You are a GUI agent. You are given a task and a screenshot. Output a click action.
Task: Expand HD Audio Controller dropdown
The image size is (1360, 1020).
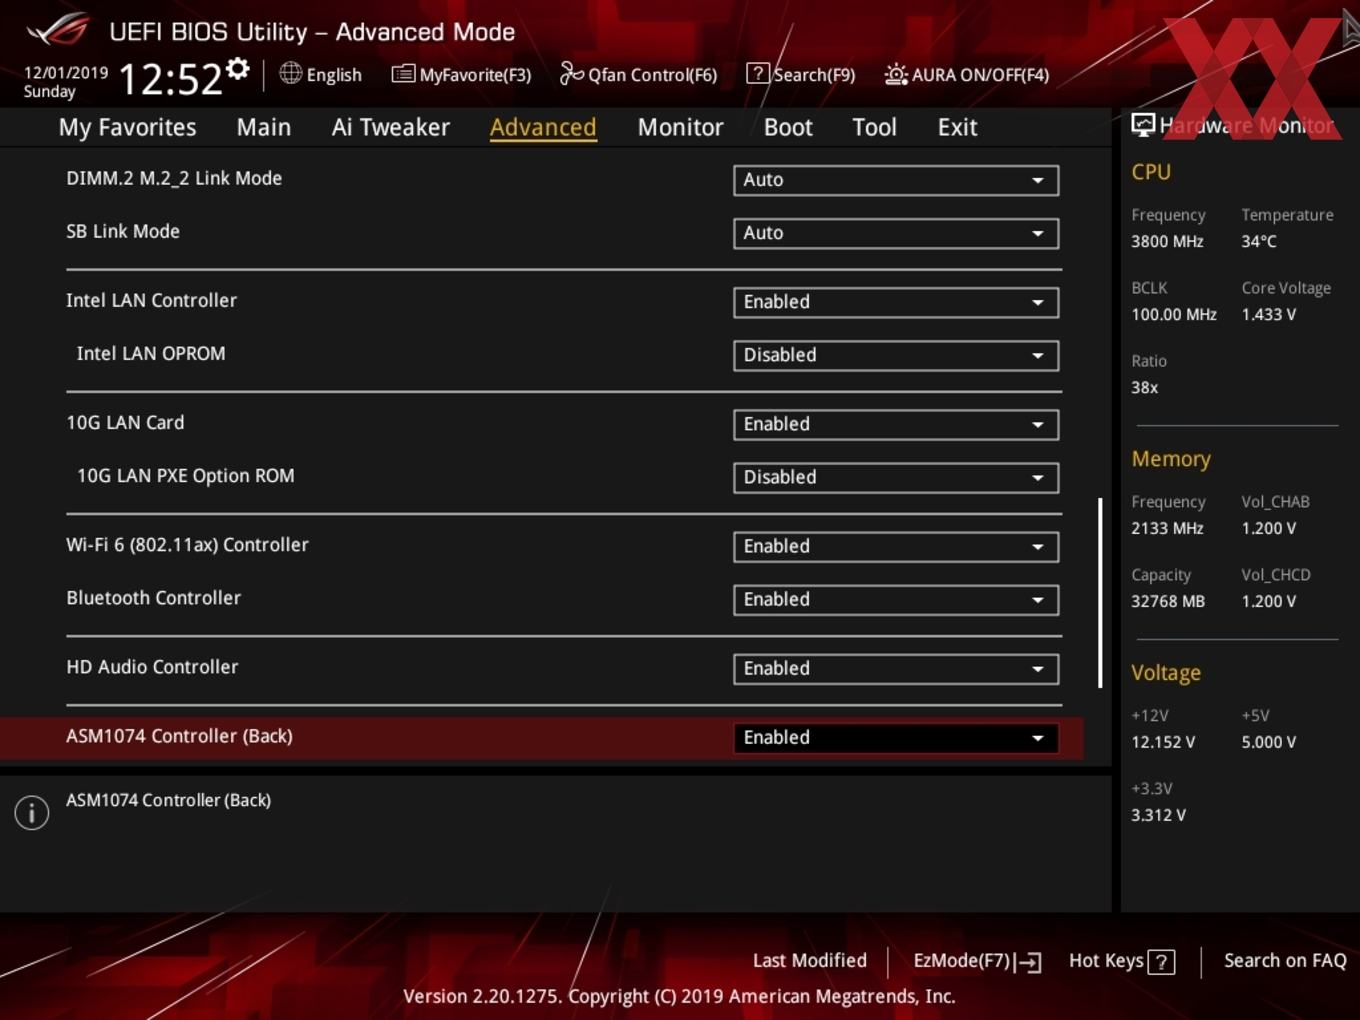coord(896,668)
